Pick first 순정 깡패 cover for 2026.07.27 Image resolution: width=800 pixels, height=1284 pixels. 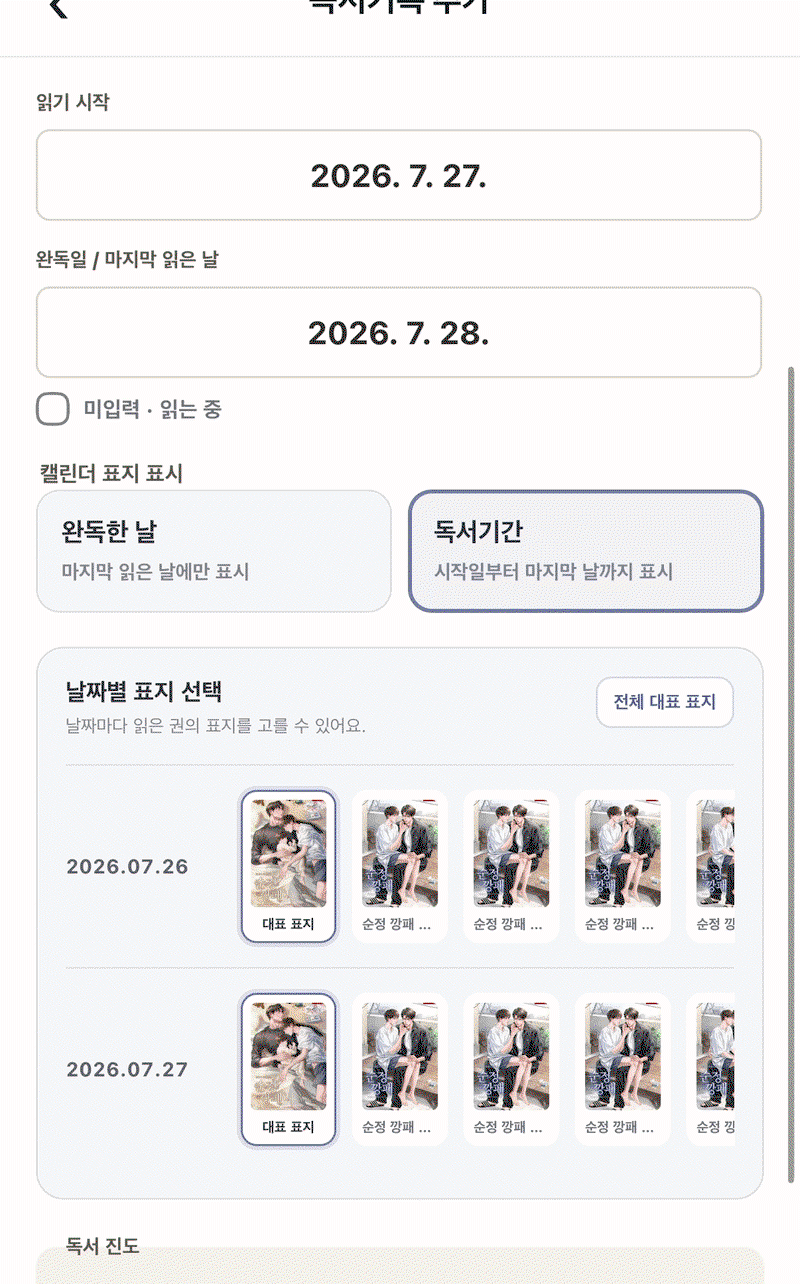click(400, 1069)
